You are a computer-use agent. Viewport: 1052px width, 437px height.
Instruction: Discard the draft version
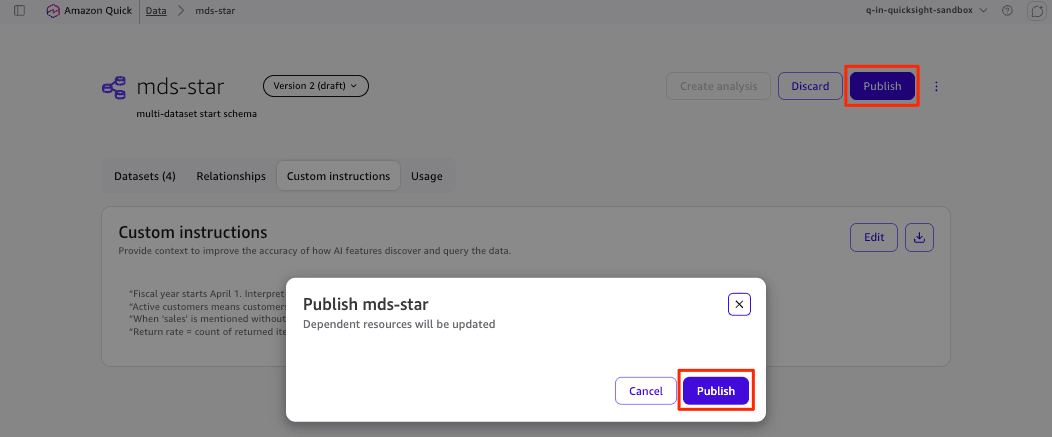click(x=810, y=87)
